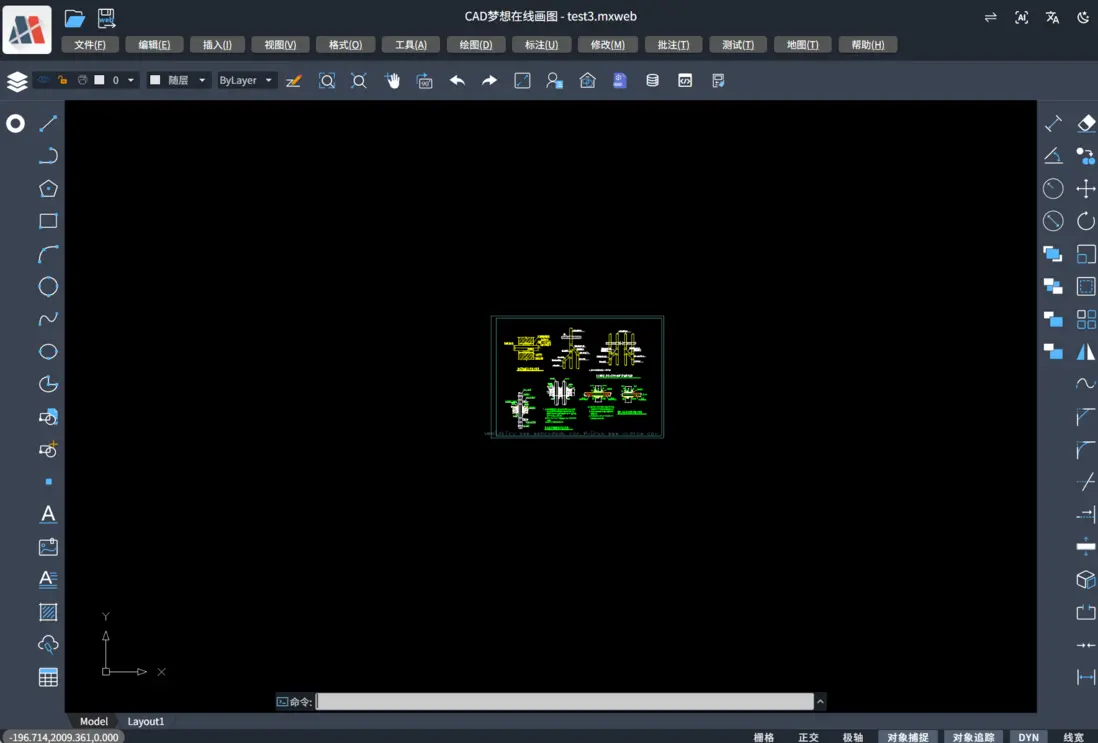Open the 插入(I) menu
This screenshot has height=743, width=1098.
click(x=217, y=45)
